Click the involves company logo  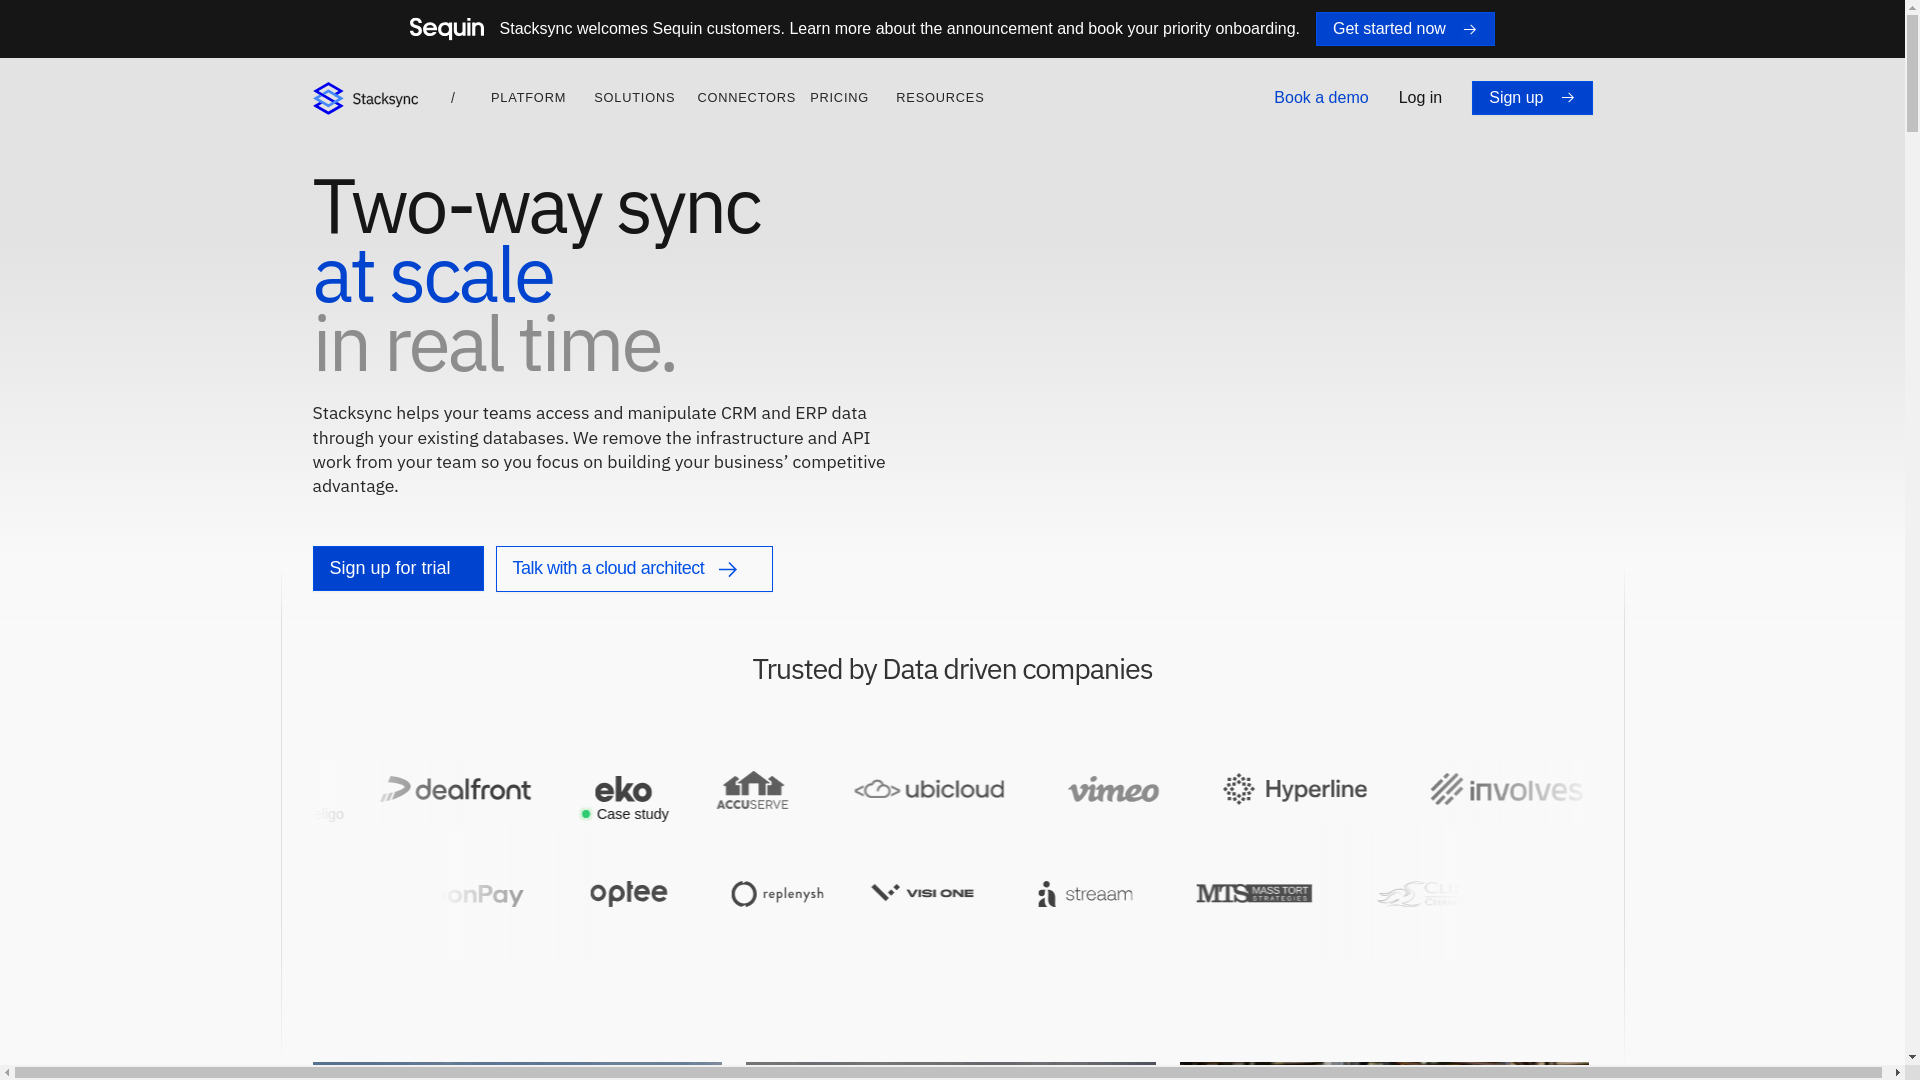pos(1506,789)
